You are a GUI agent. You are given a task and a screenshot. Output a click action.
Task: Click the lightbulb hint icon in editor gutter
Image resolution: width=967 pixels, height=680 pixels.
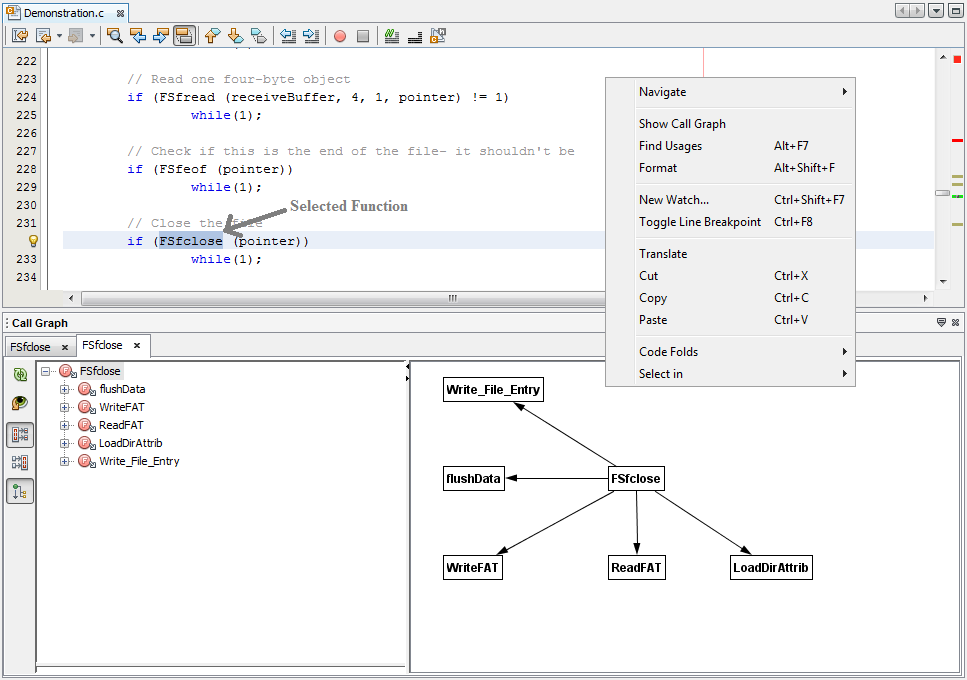[x=32, y=241]
